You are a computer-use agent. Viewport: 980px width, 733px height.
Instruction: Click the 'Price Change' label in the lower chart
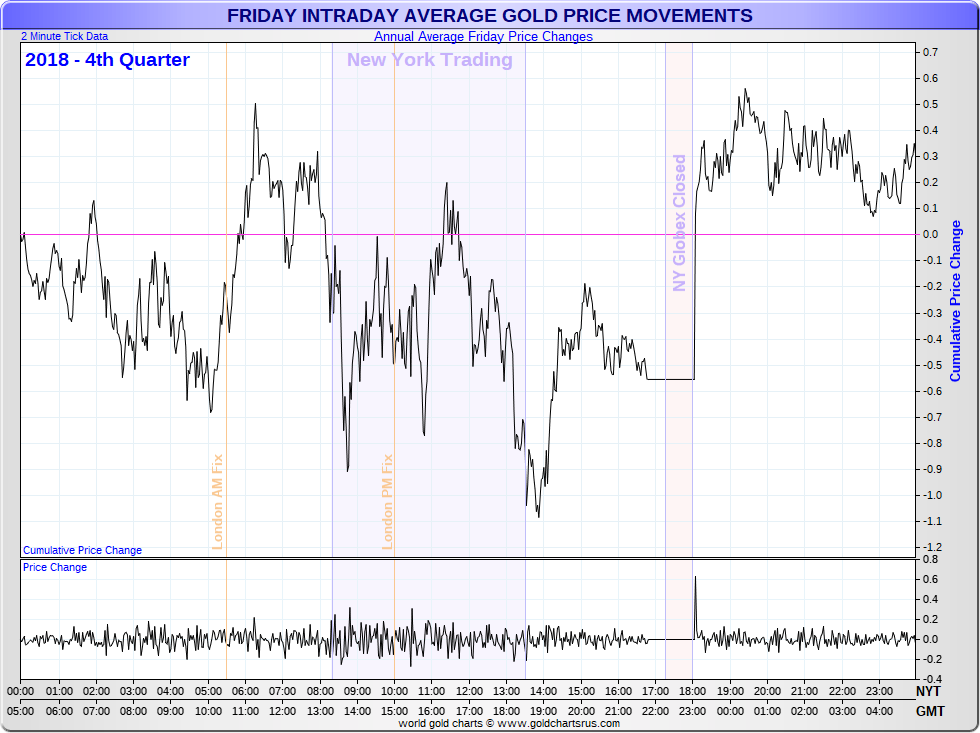point(55,567)
